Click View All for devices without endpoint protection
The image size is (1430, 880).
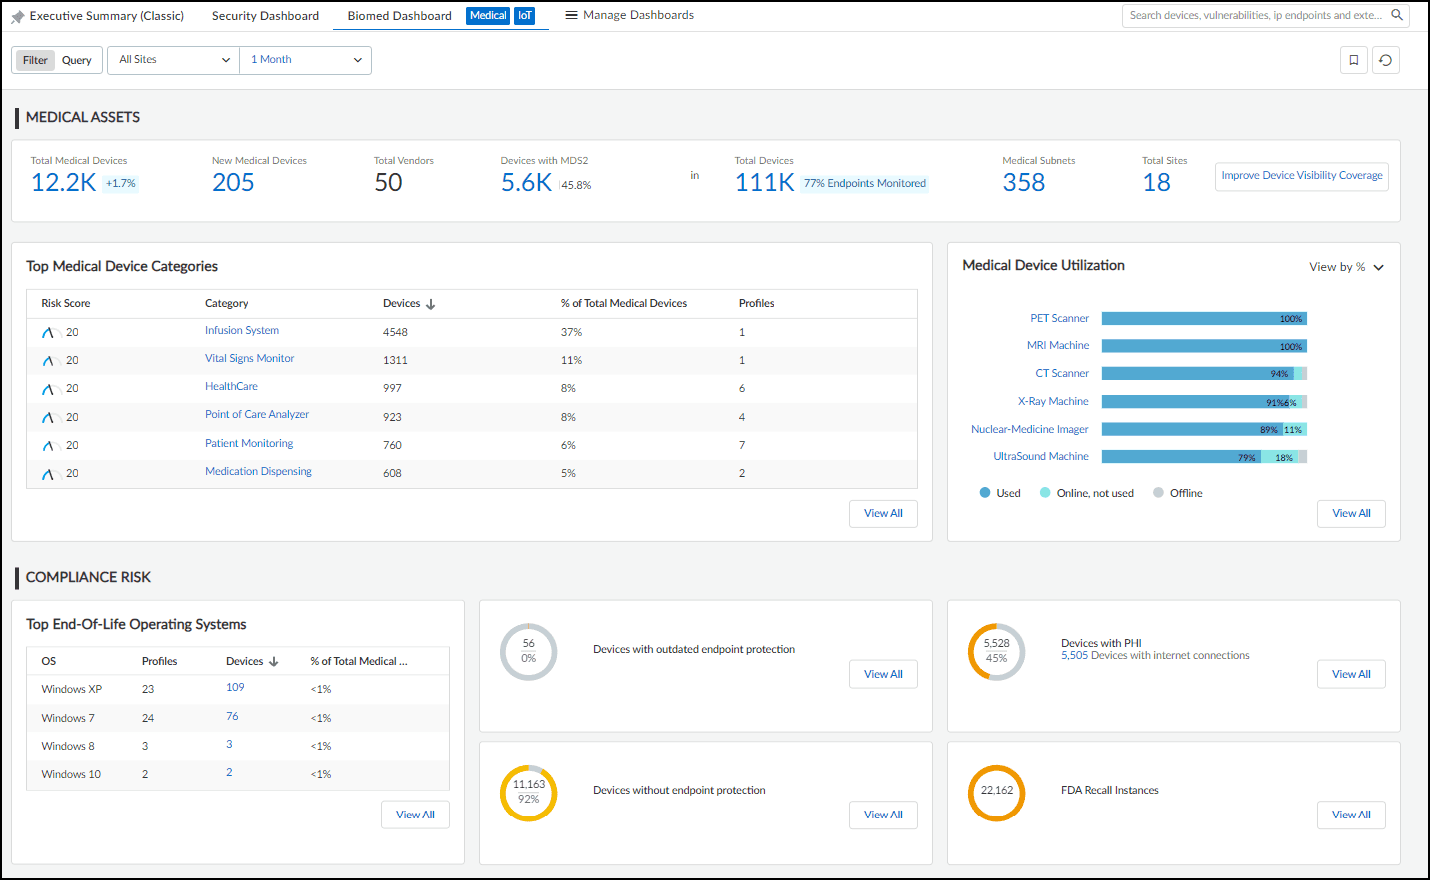coord(883,815)
